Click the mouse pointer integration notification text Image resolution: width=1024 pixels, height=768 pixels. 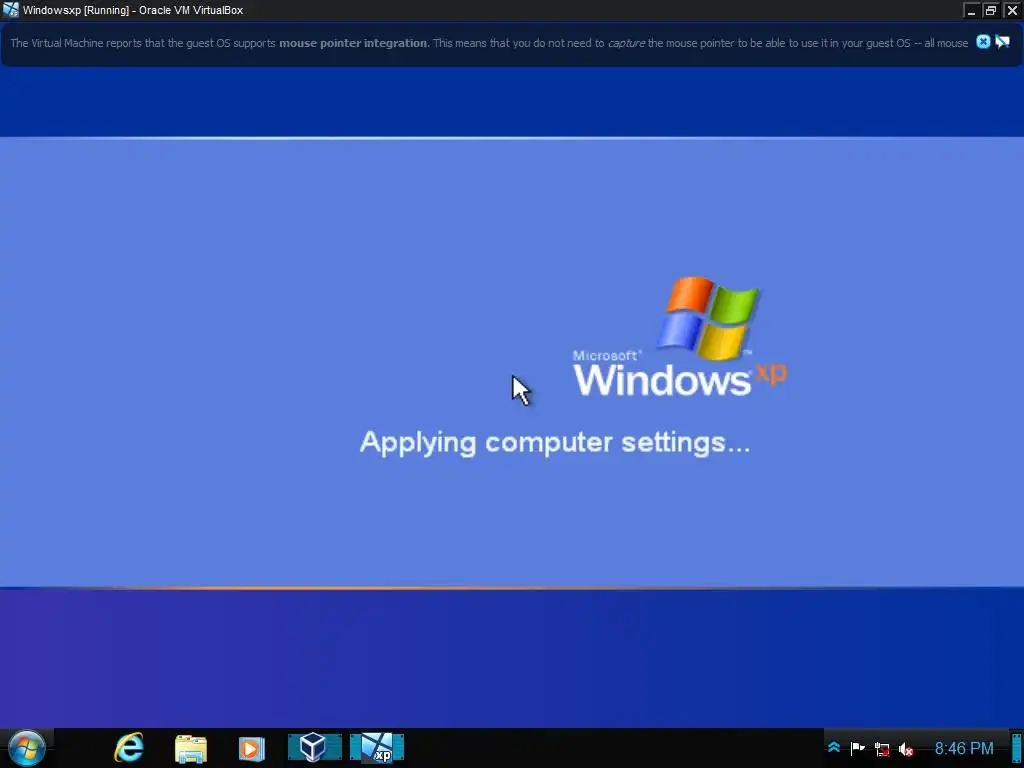(x=489, y=43)
